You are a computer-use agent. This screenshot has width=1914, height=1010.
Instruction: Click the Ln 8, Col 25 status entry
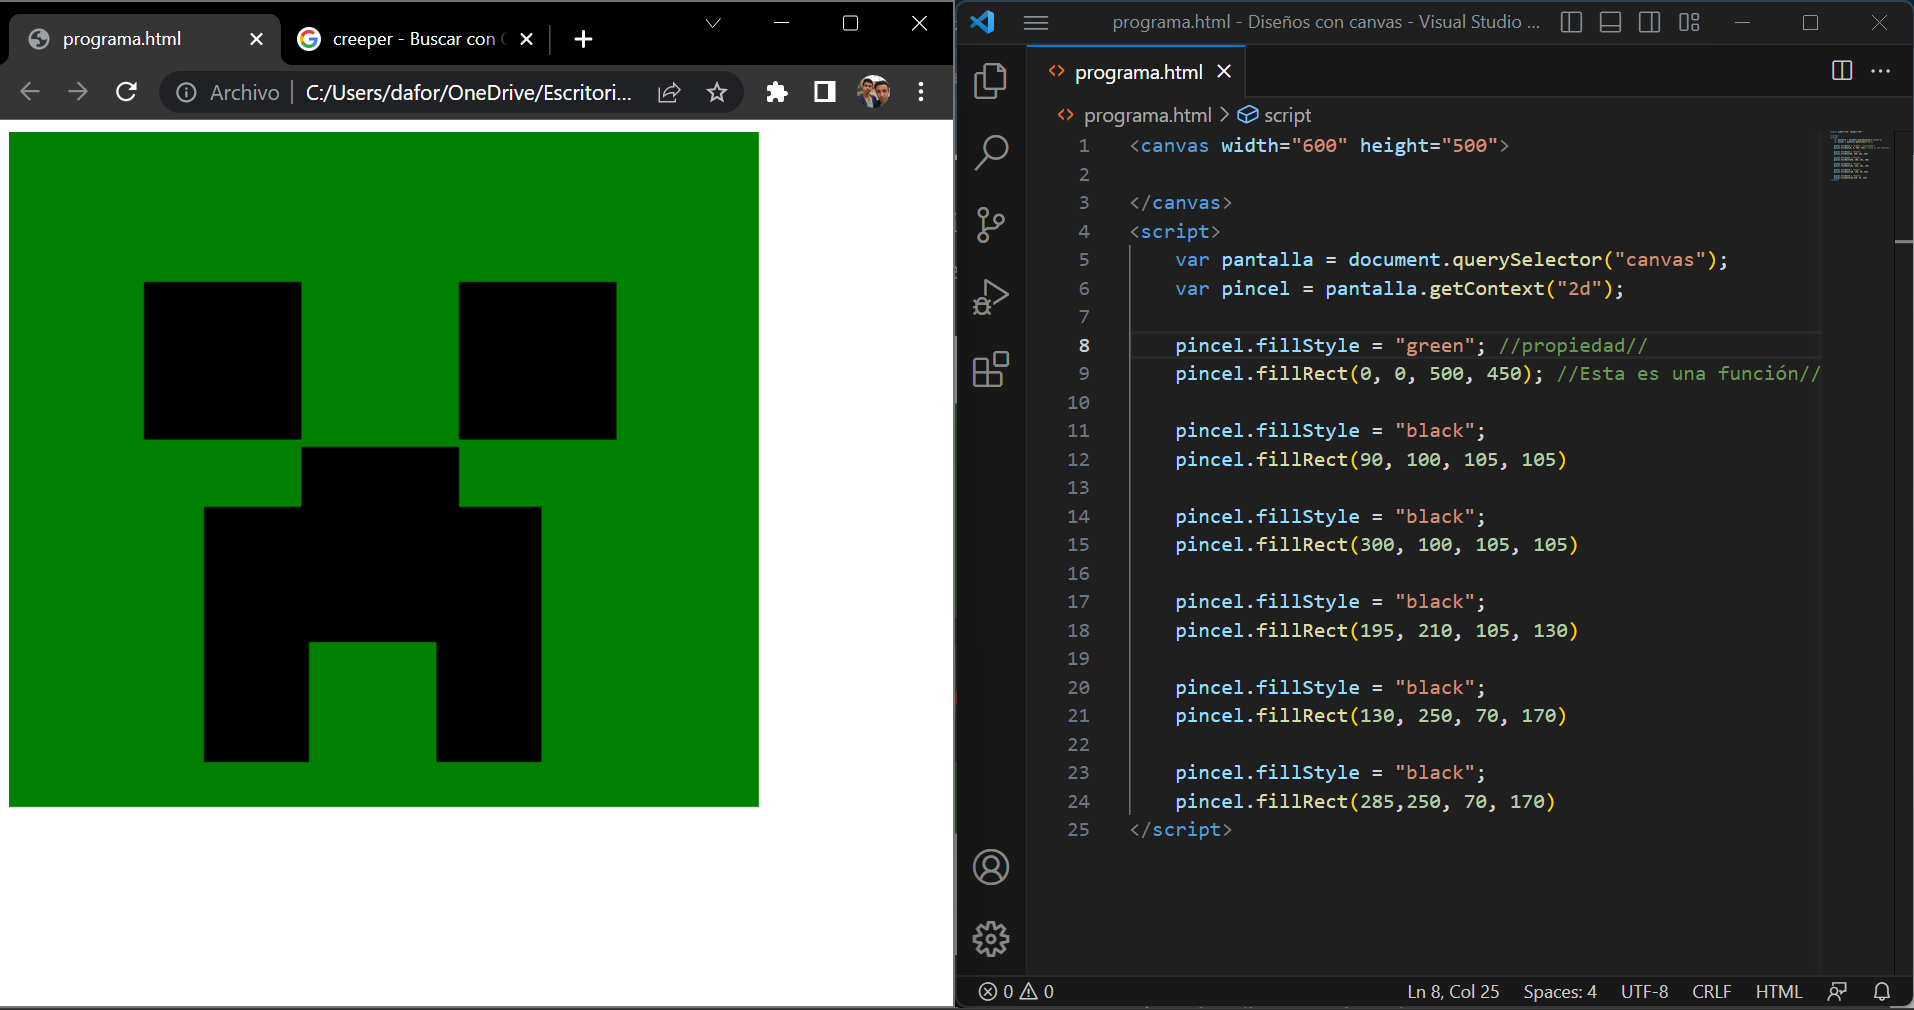(x=1453, y=991)
